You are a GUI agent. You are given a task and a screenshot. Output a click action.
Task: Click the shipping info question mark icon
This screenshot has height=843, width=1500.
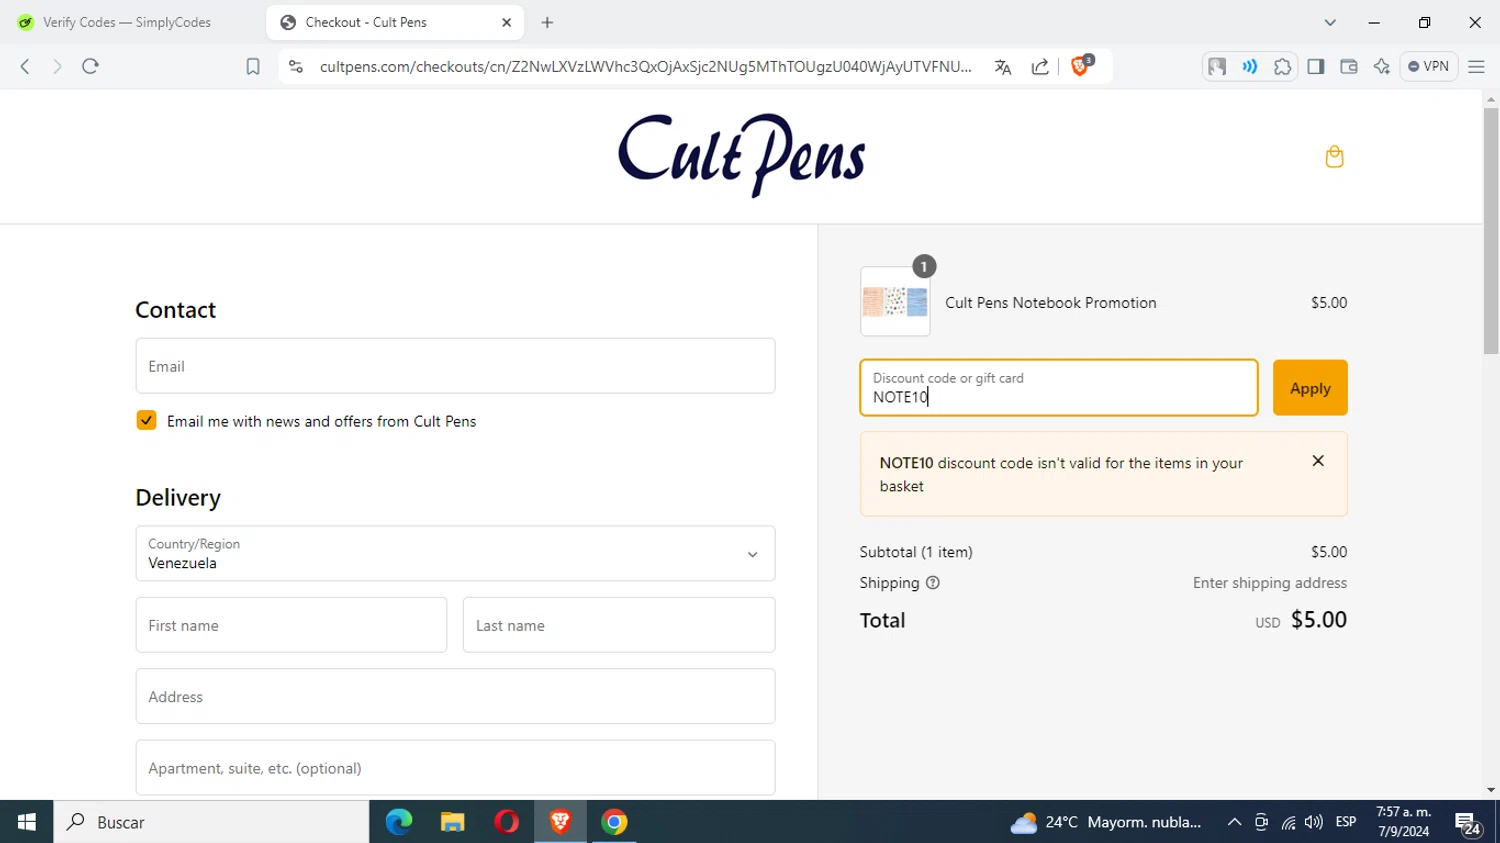[x=933, y=583]
